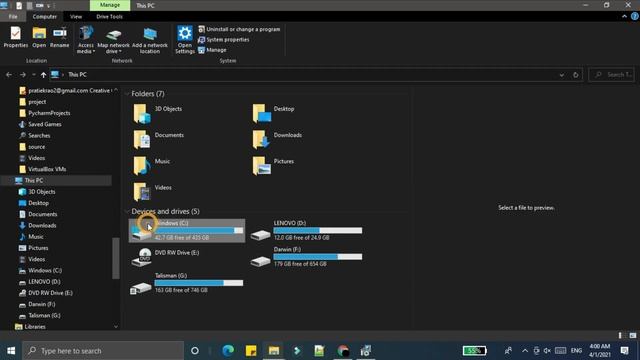Viewport: 640px width, 360px height.
Task: Refresh the This PC view
Action: [576, 75]
